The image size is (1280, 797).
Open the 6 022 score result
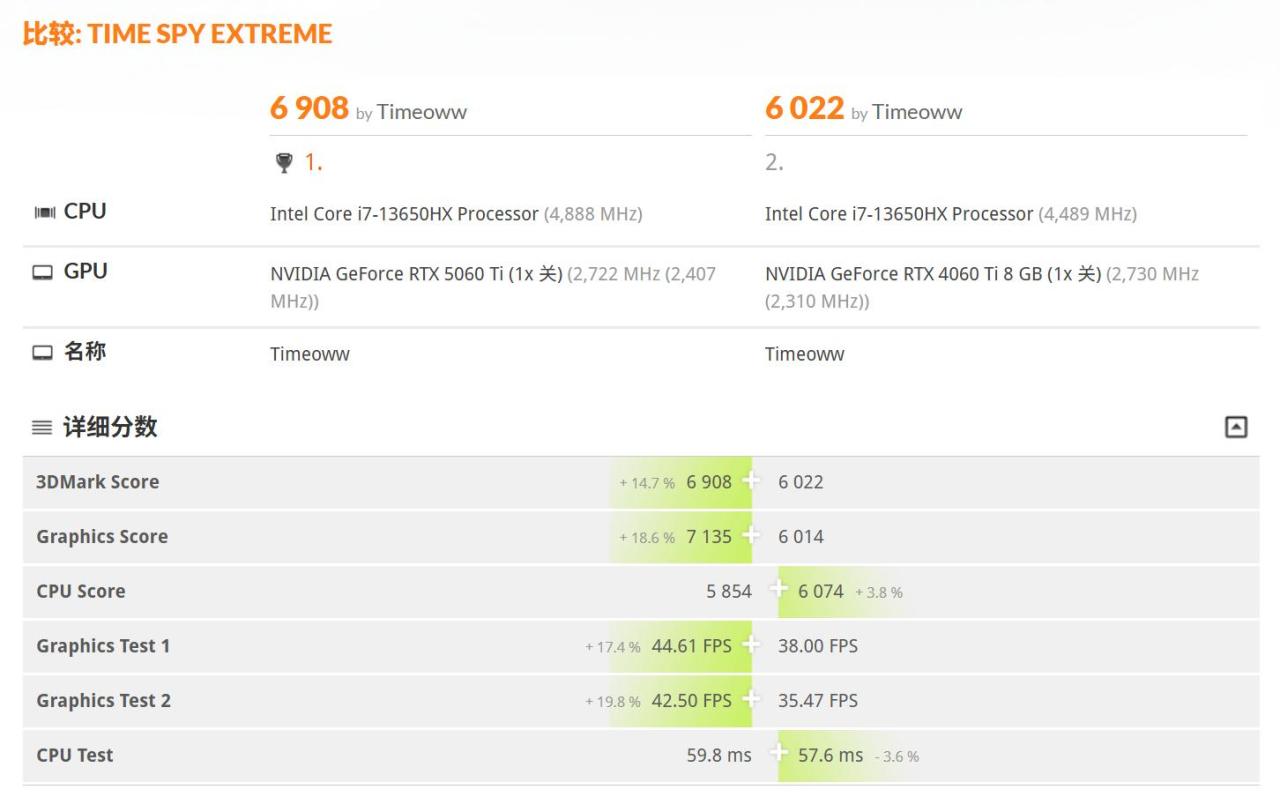(x=804, y=108)
